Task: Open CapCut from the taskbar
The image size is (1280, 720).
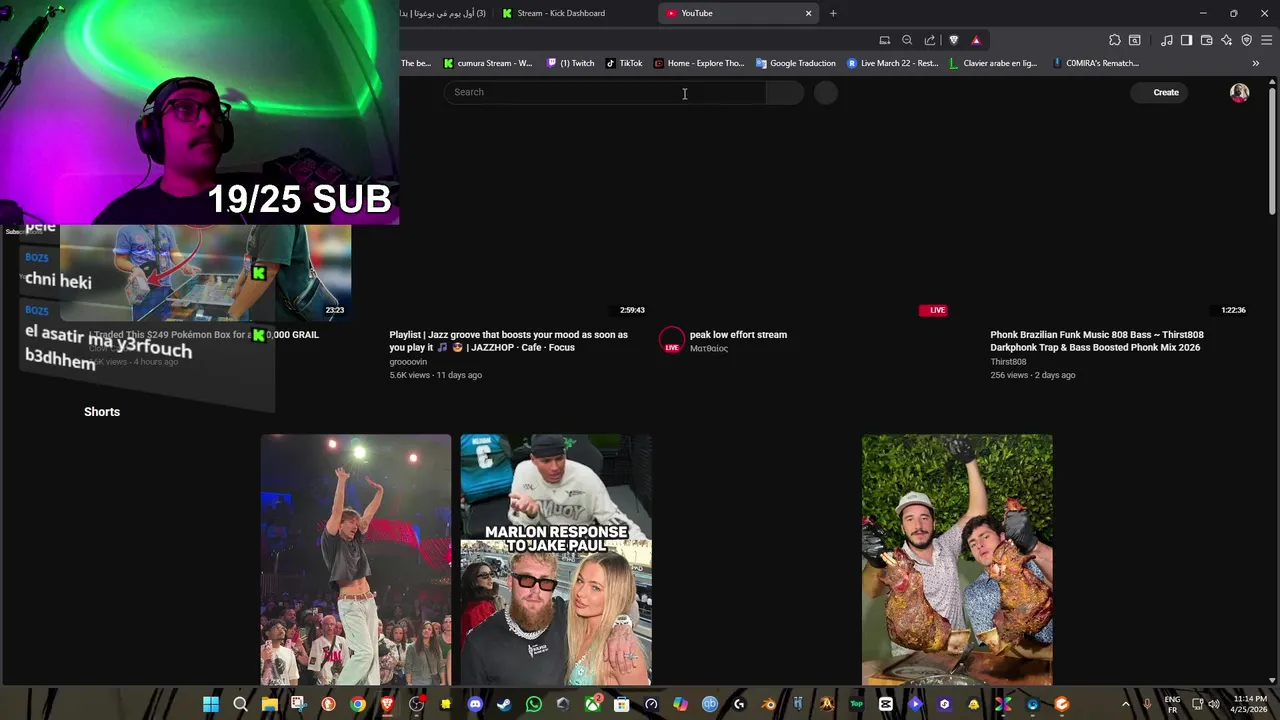Action: click(885, 704)
